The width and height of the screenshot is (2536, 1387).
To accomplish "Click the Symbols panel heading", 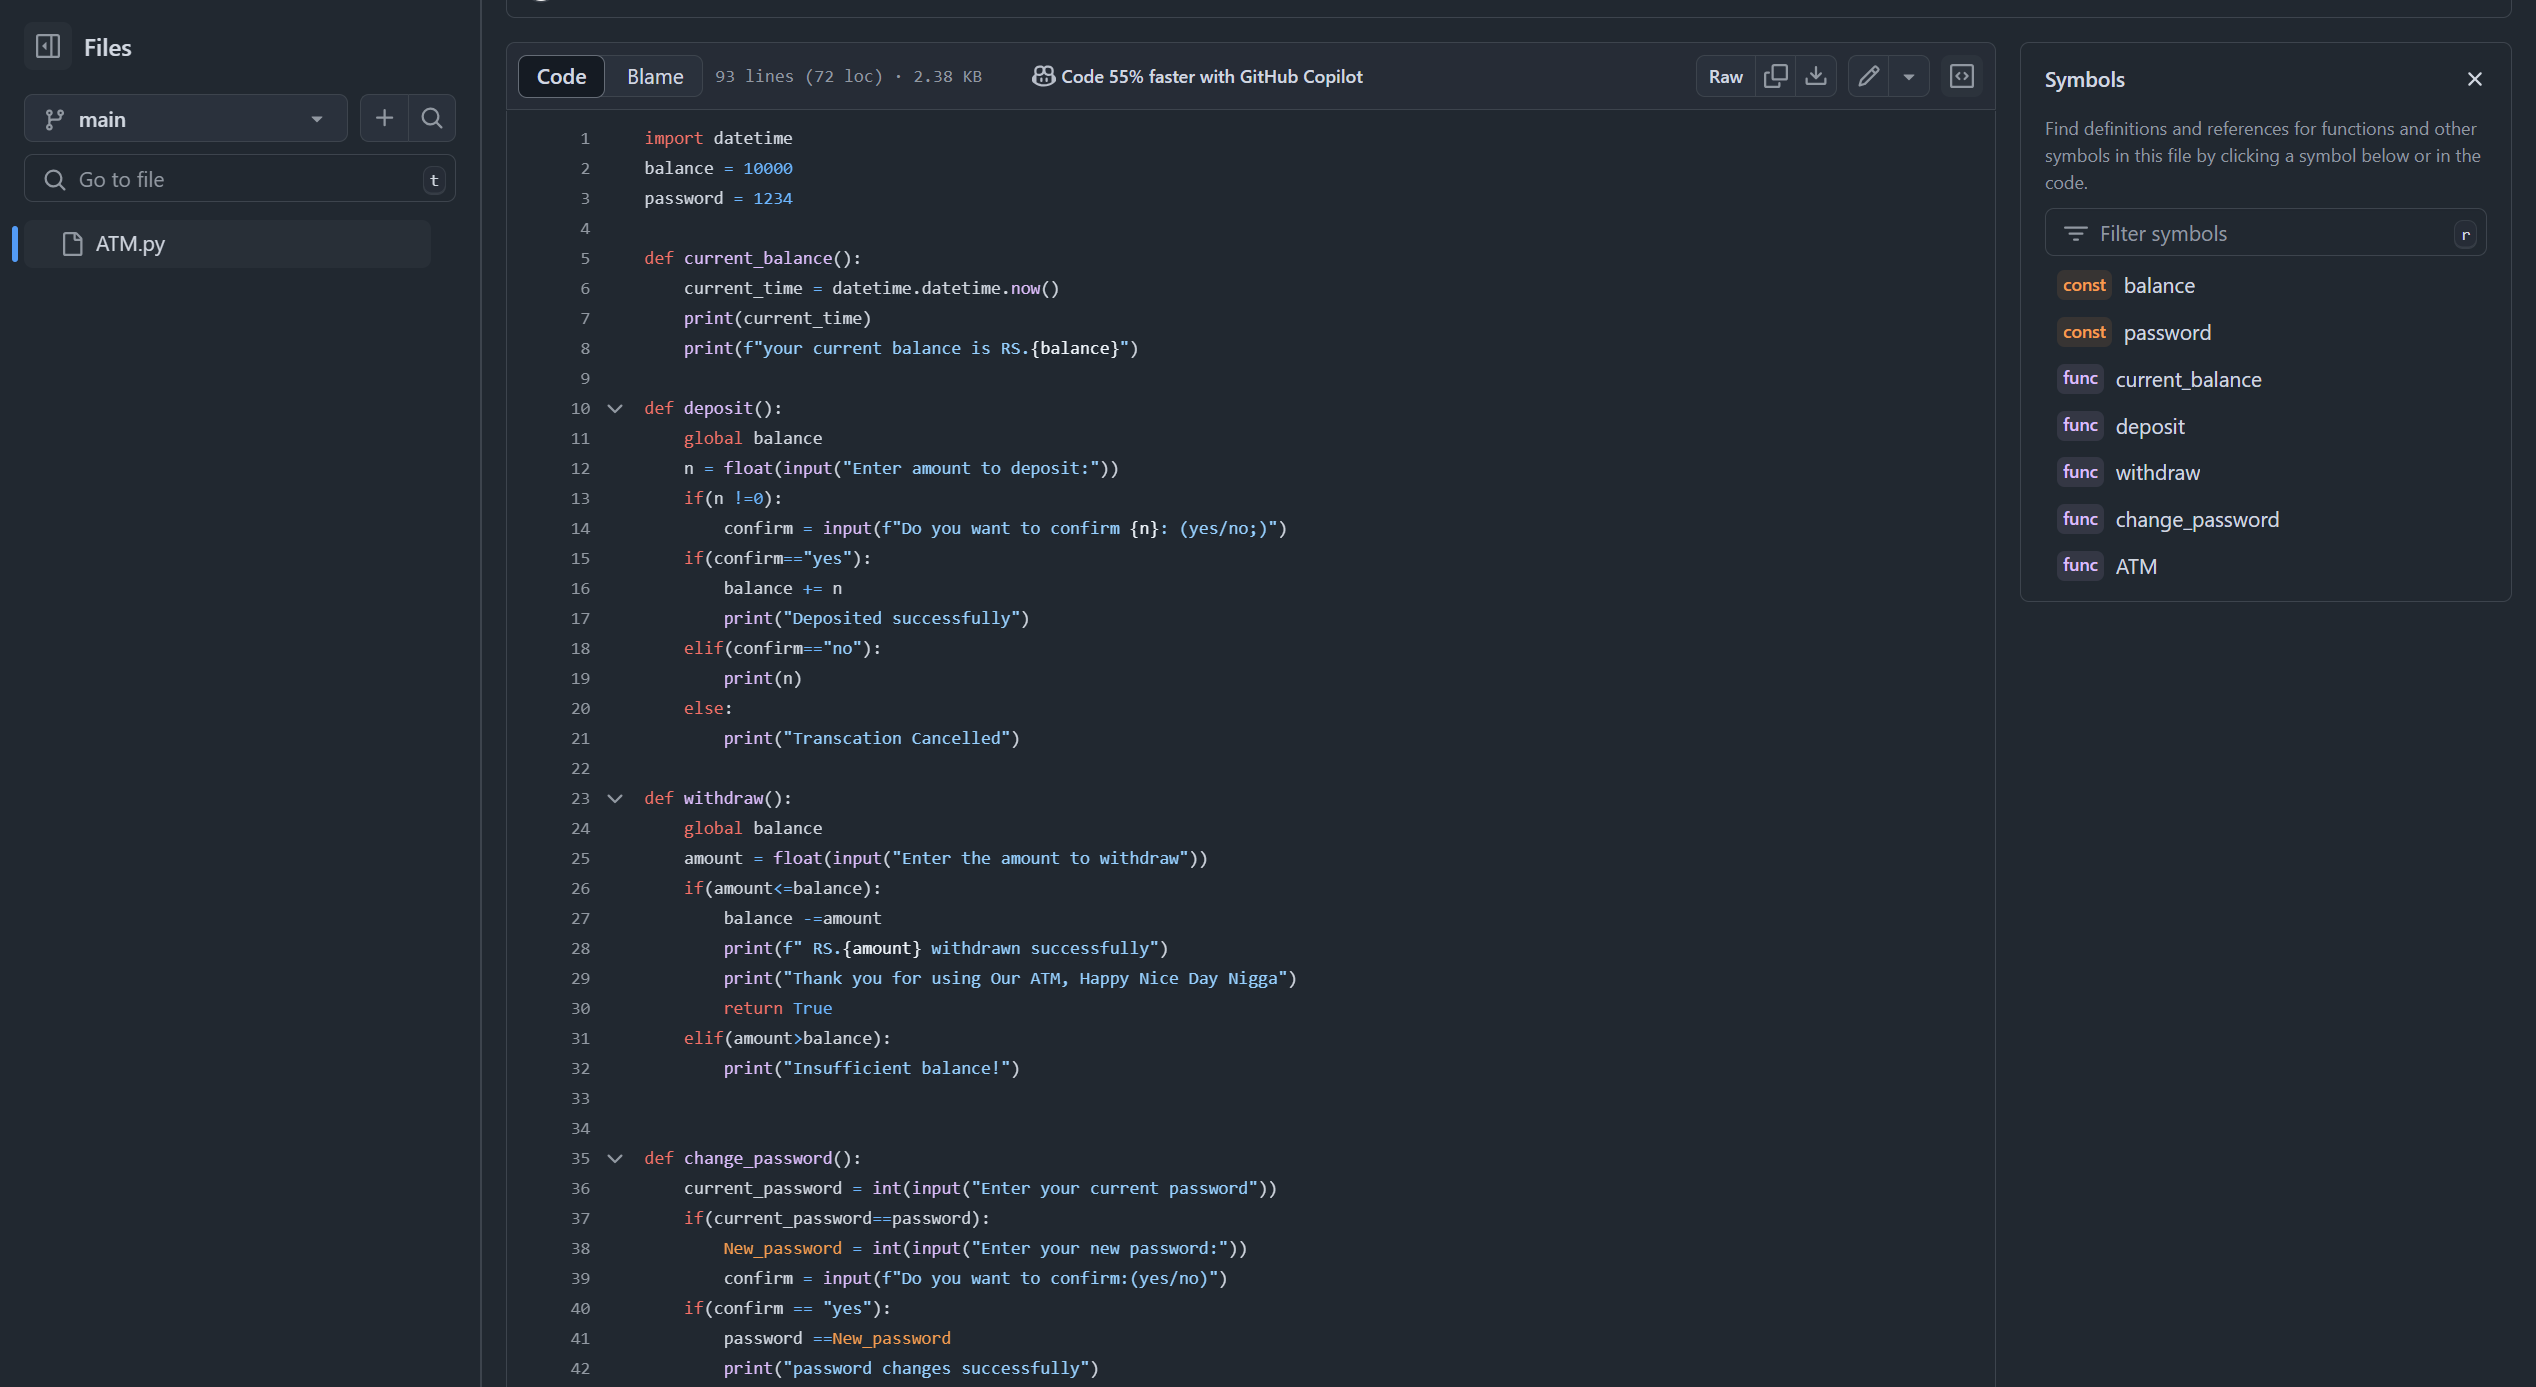I will (2085, 79).
